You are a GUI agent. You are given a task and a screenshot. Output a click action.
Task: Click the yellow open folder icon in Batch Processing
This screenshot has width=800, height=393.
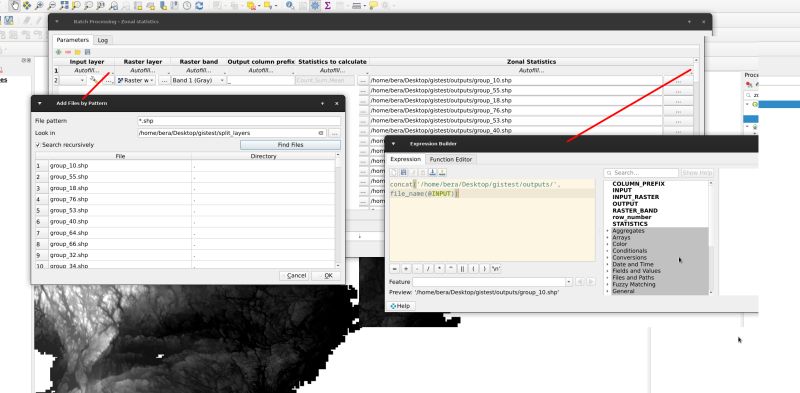[x=78, y=52]
